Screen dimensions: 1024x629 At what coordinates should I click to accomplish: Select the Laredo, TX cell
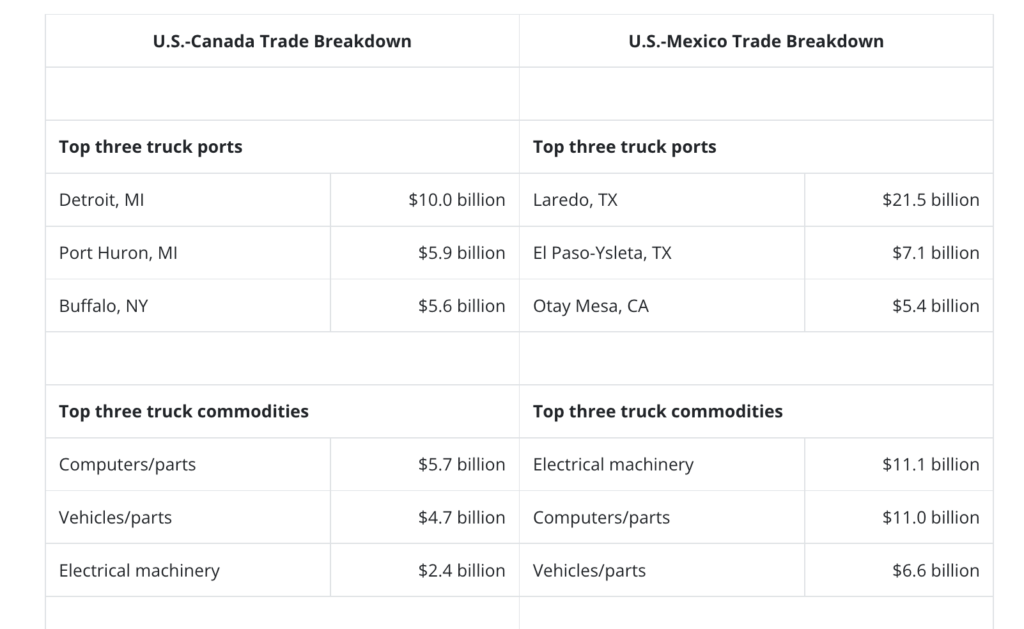pos(575,200)
